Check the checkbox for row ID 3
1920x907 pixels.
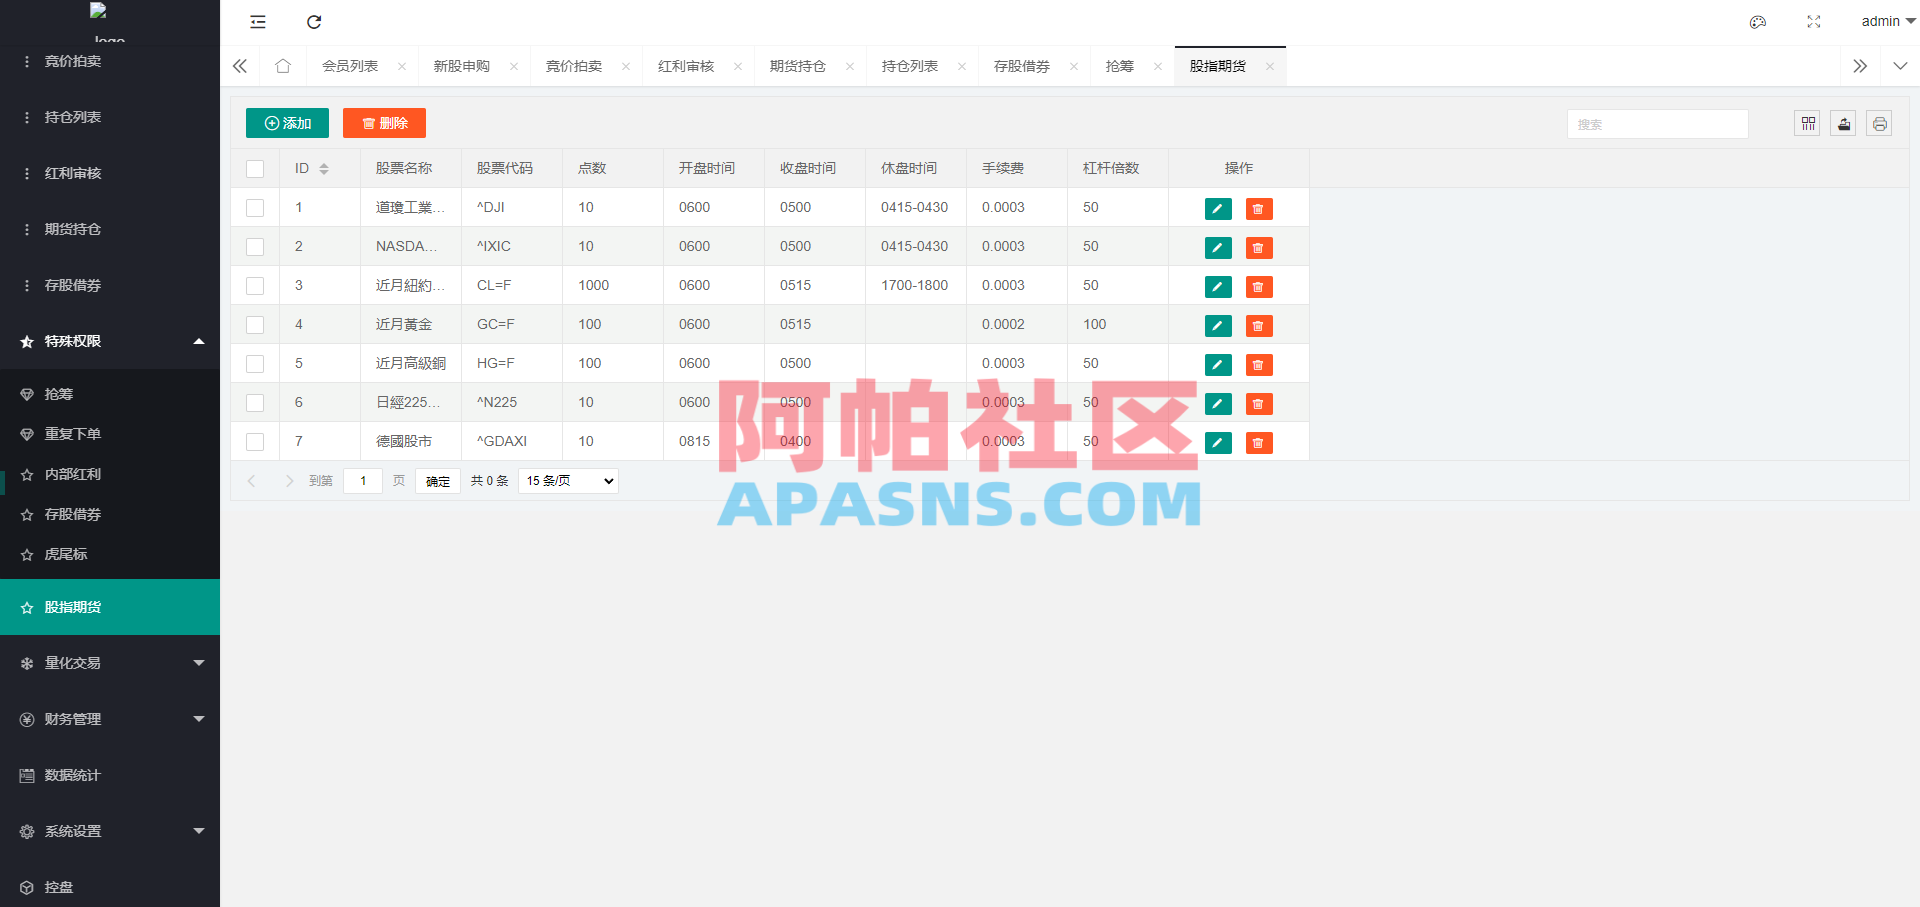tap(254, 285)
